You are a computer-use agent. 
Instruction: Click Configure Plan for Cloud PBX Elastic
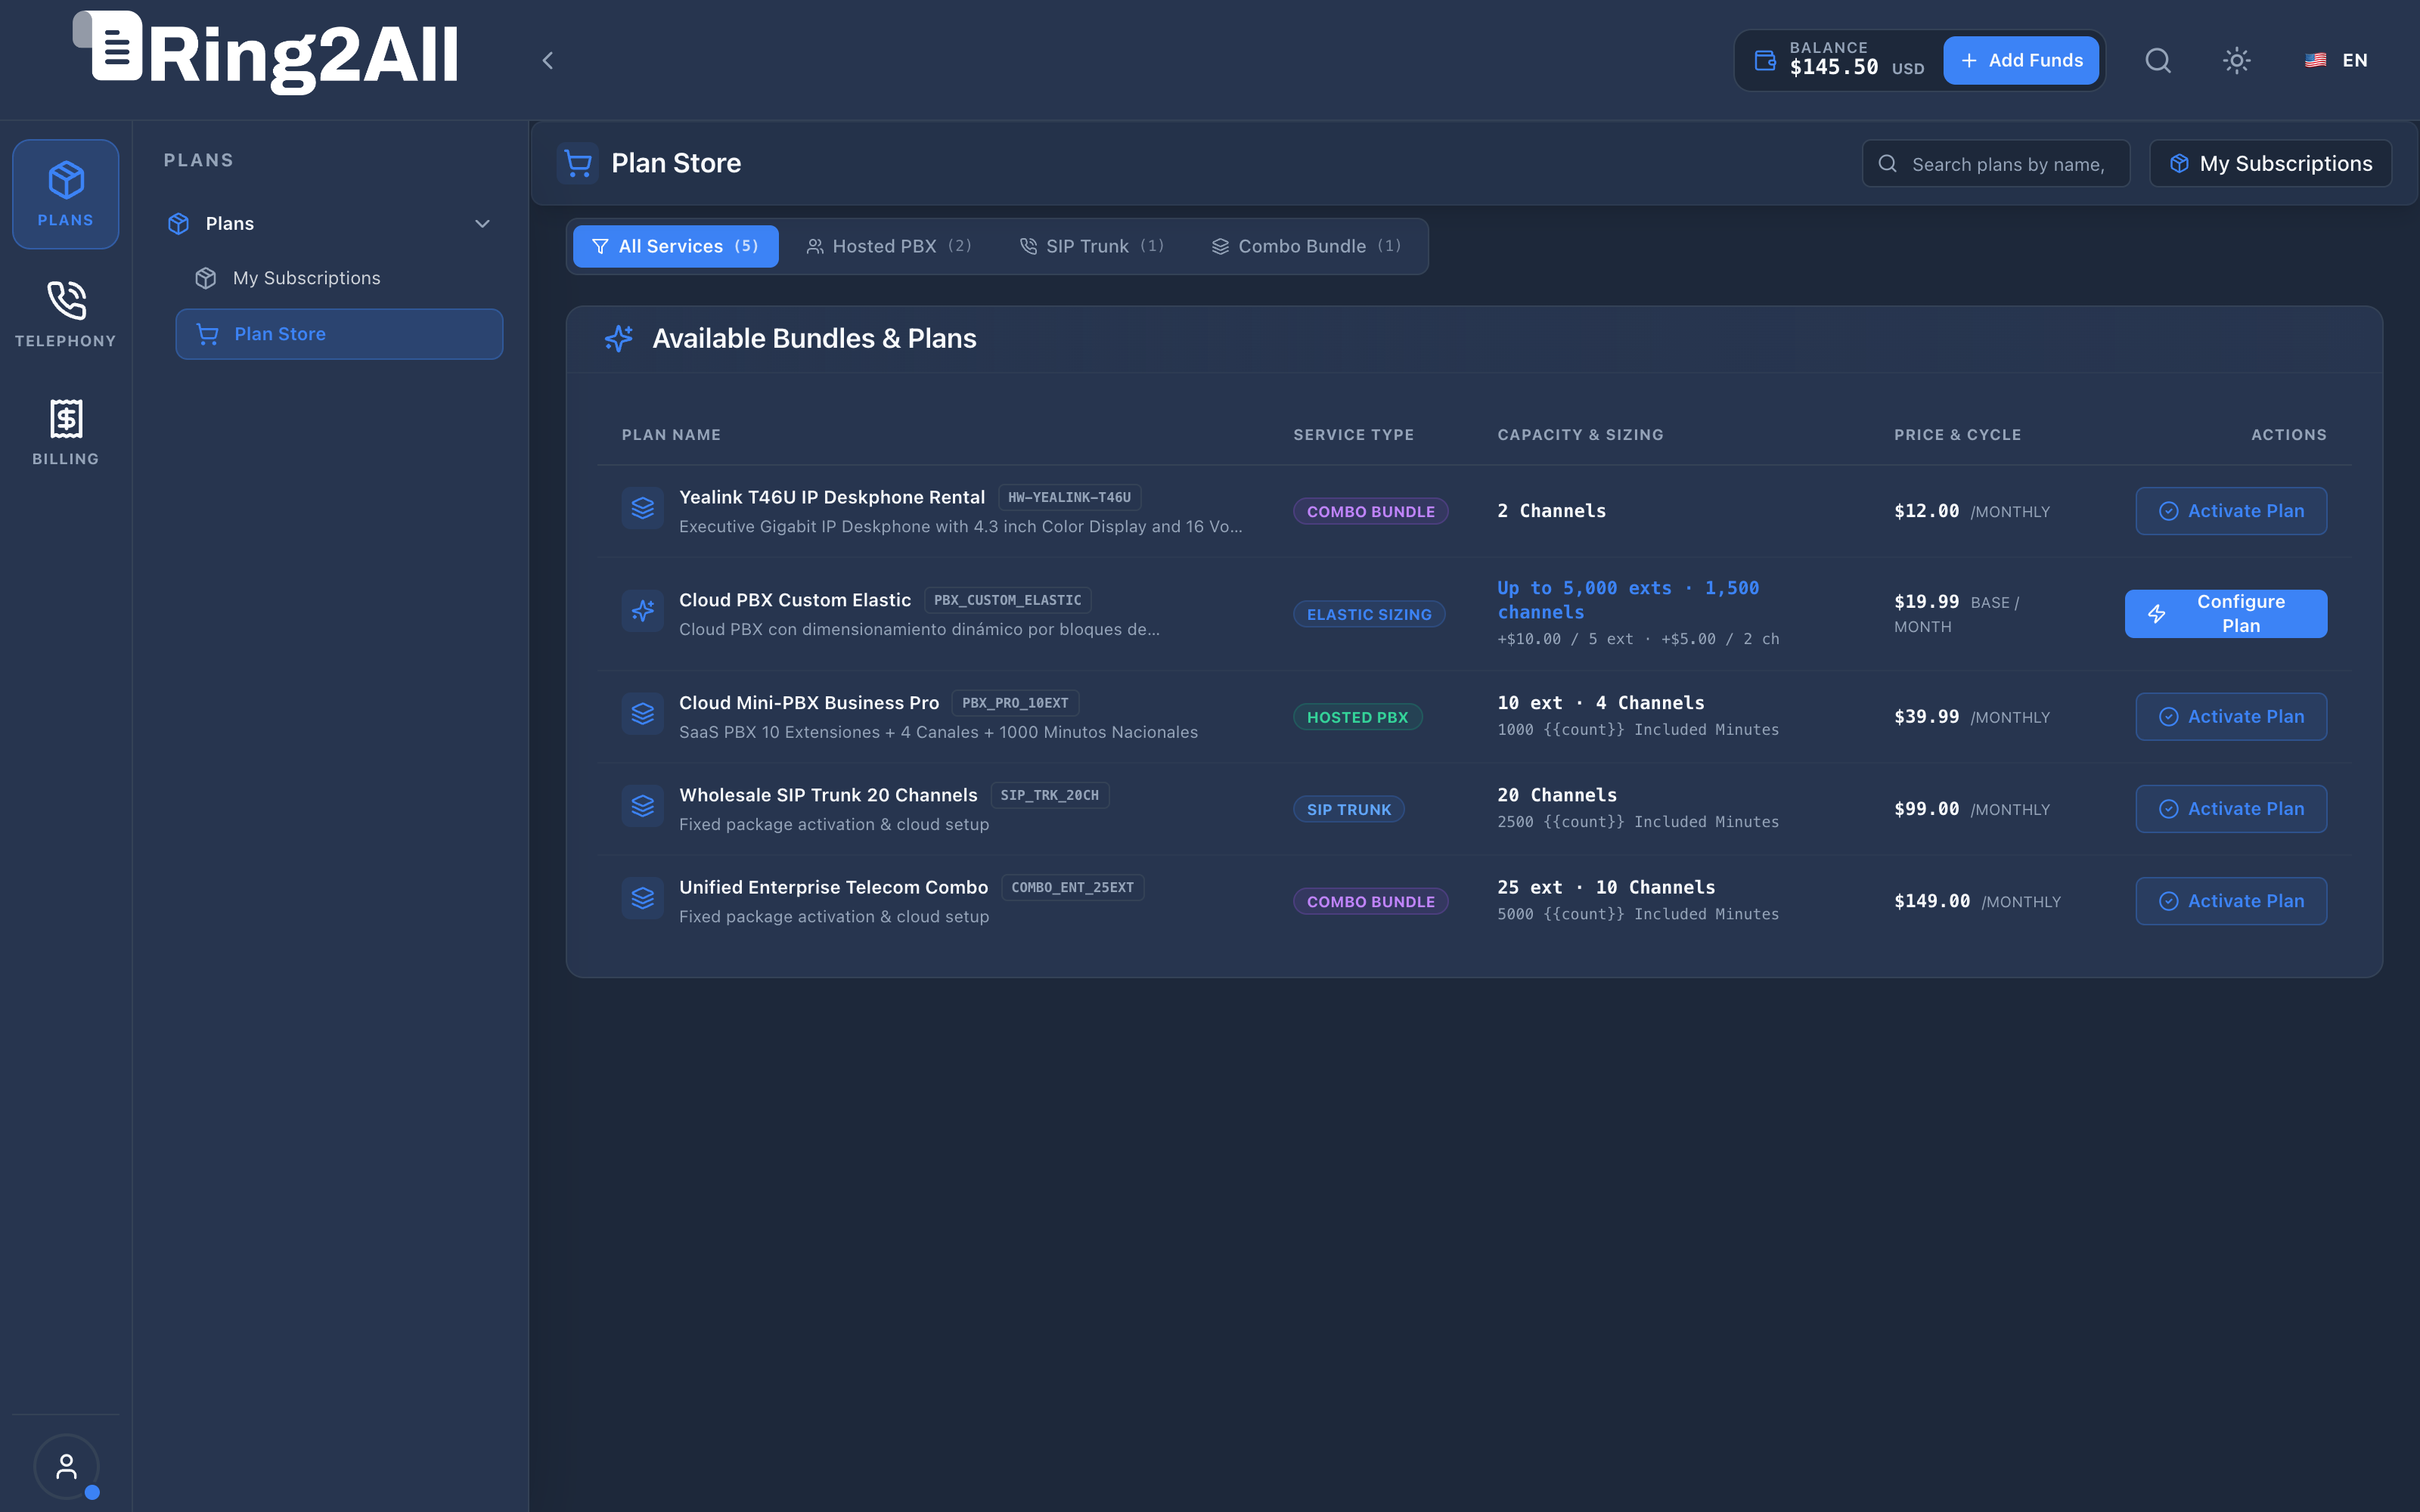2225,614
